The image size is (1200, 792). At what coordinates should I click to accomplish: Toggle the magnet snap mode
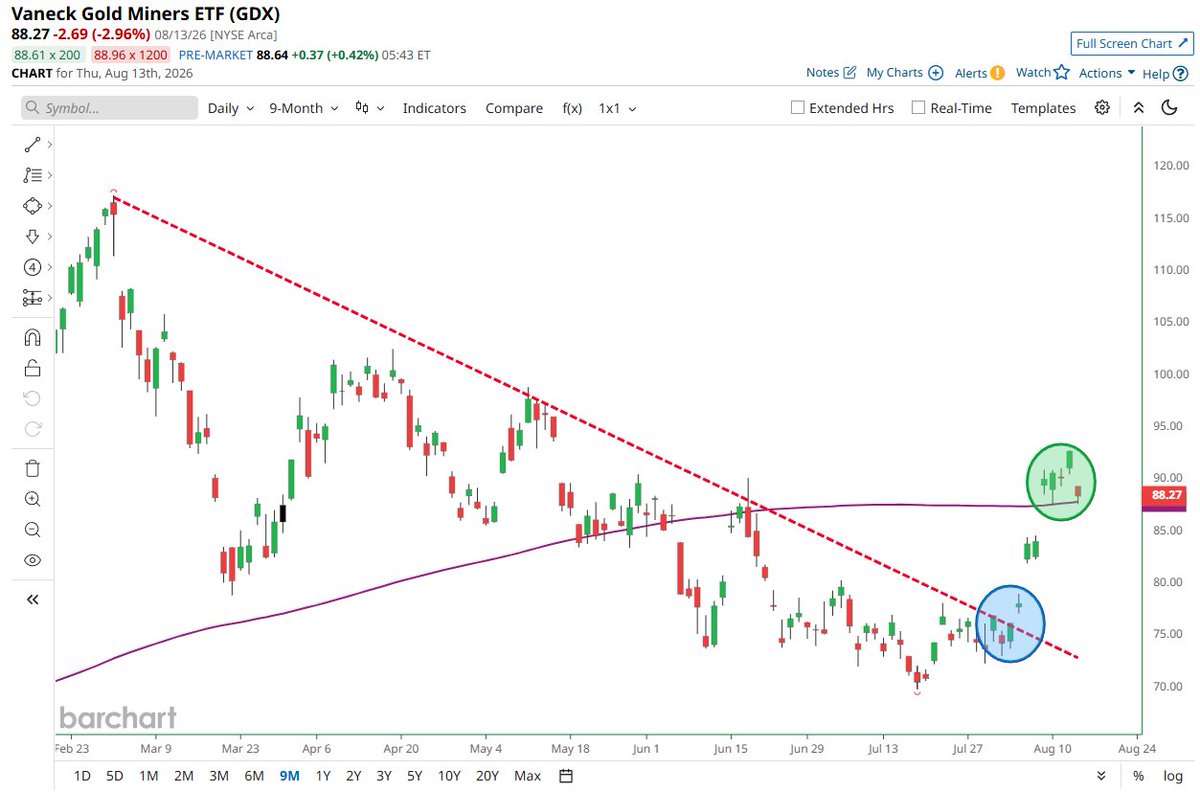tap(31, 337)
